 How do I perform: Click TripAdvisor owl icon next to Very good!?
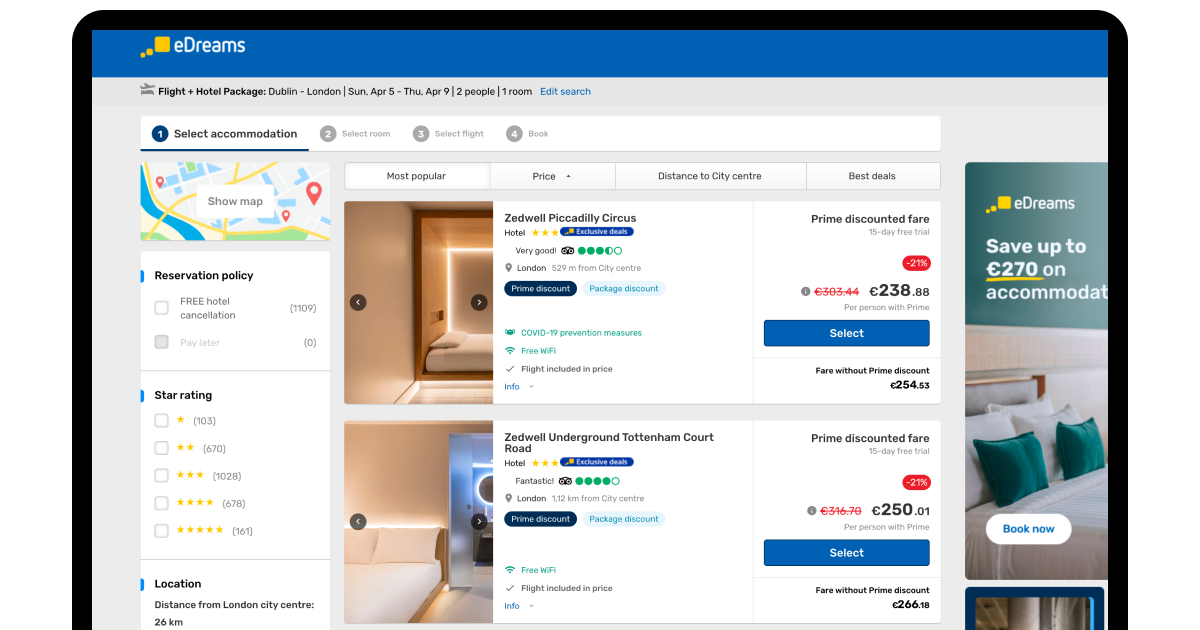[568, 251]
